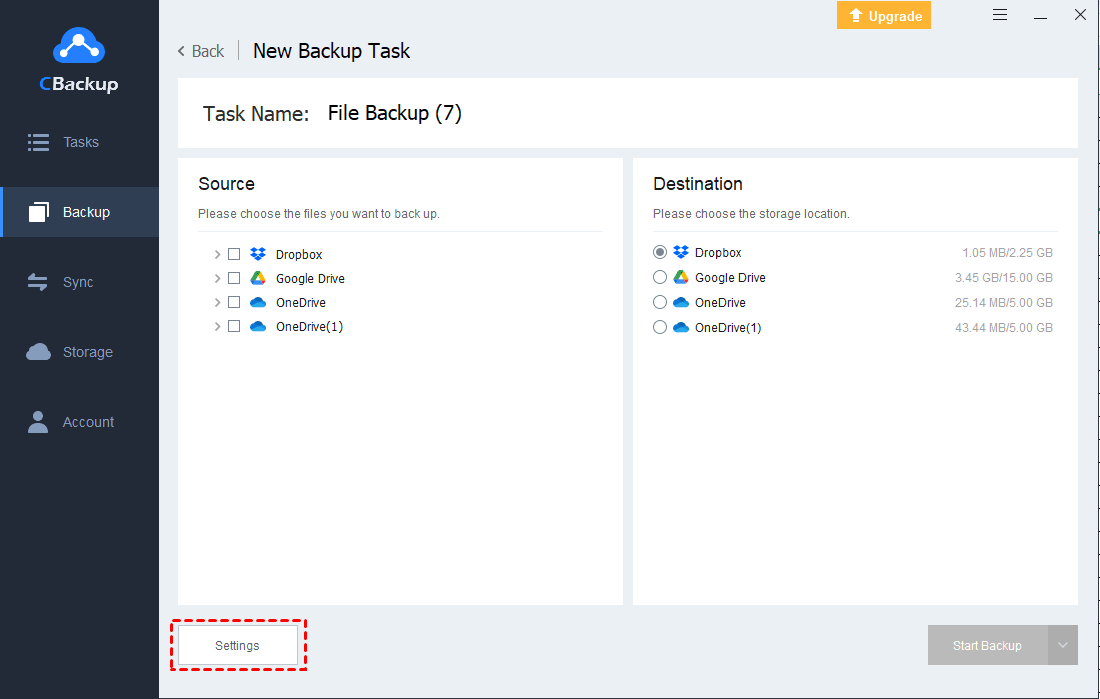Click the hamburger menu icon in title bar

click(1000, 15)
